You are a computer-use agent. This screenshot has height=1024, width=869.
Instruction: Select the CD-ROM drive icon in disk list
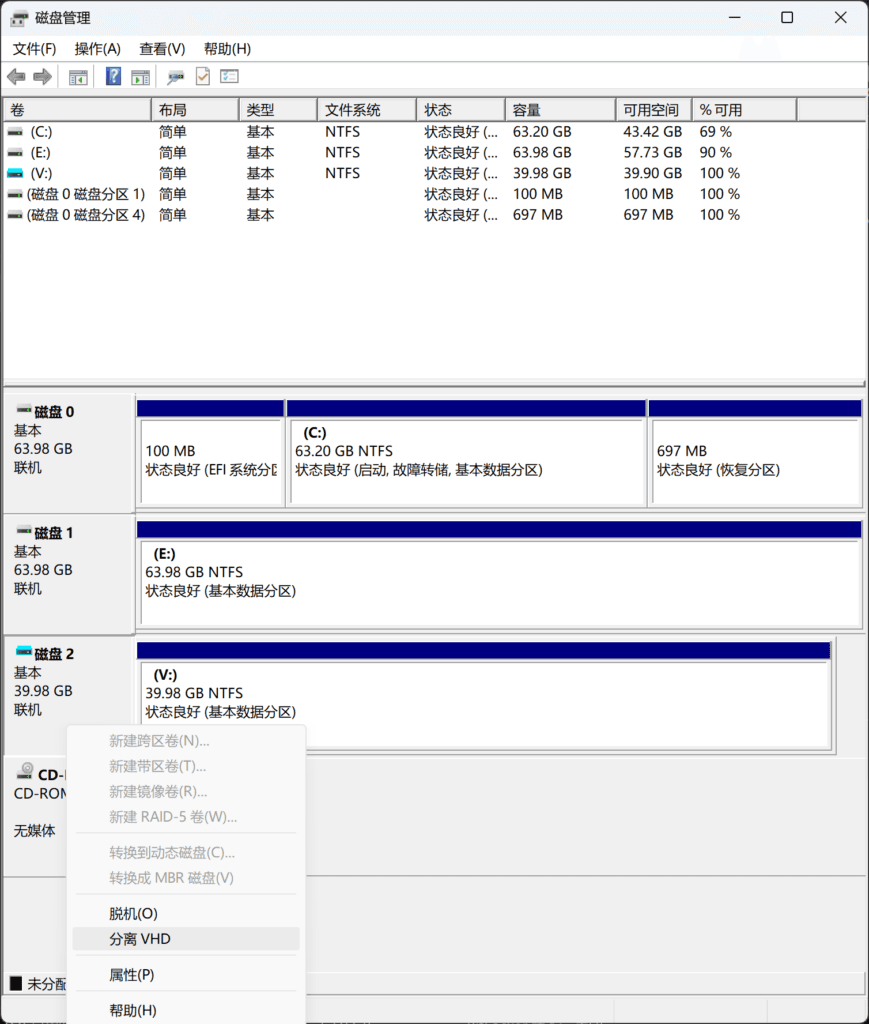(25, 771)
